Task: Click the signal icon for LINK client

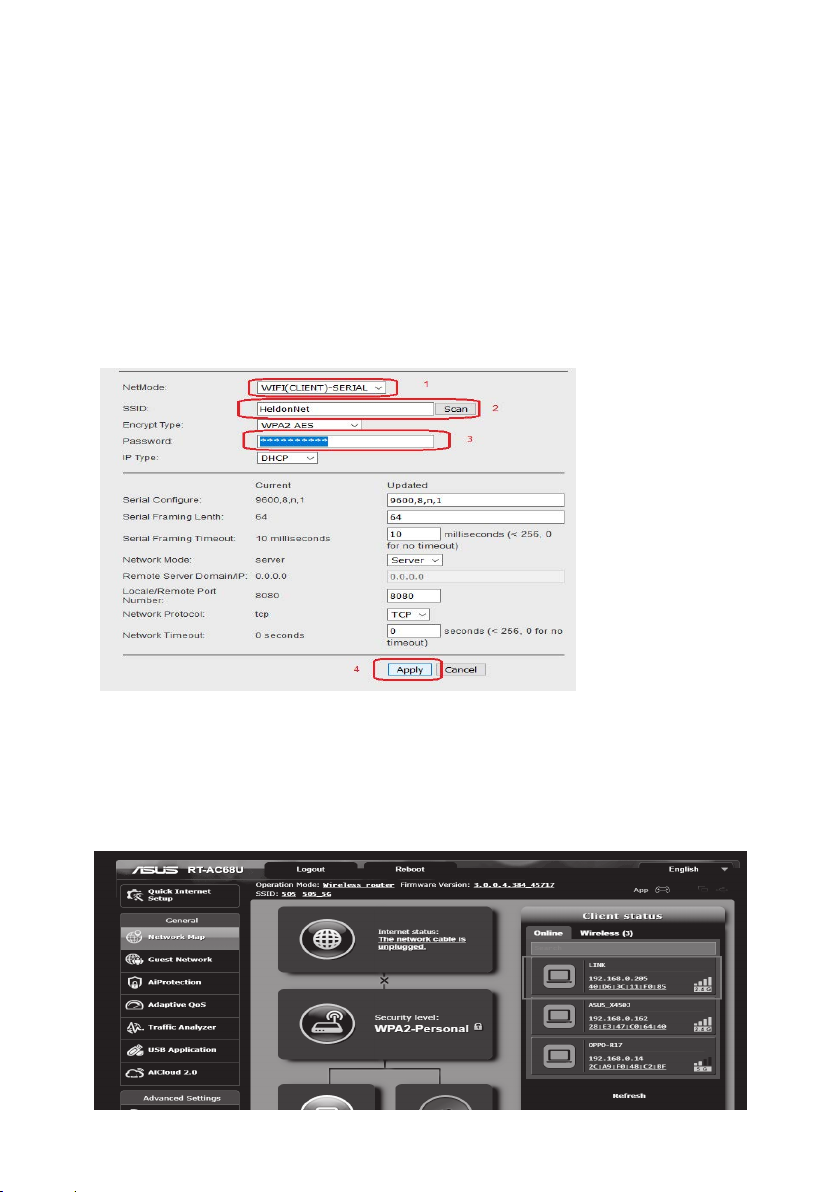Action: click(703, 984)
